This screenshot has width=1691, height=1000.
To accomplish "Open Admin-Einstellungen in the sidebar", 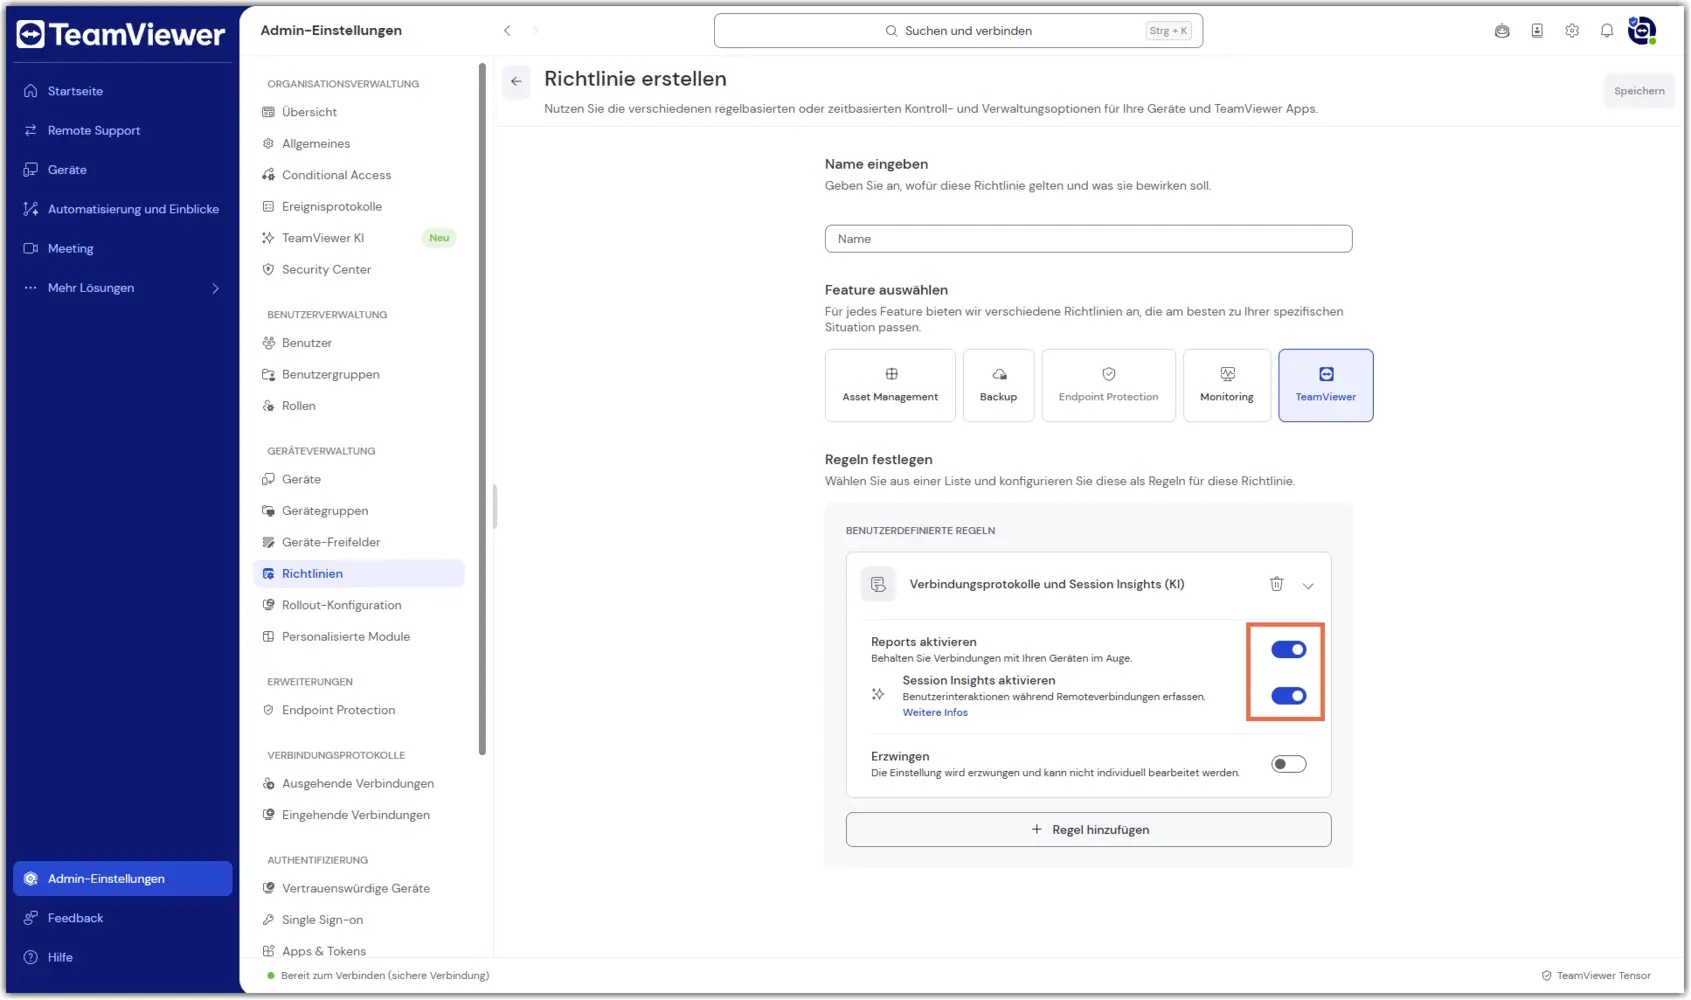I will click(123, 879).
